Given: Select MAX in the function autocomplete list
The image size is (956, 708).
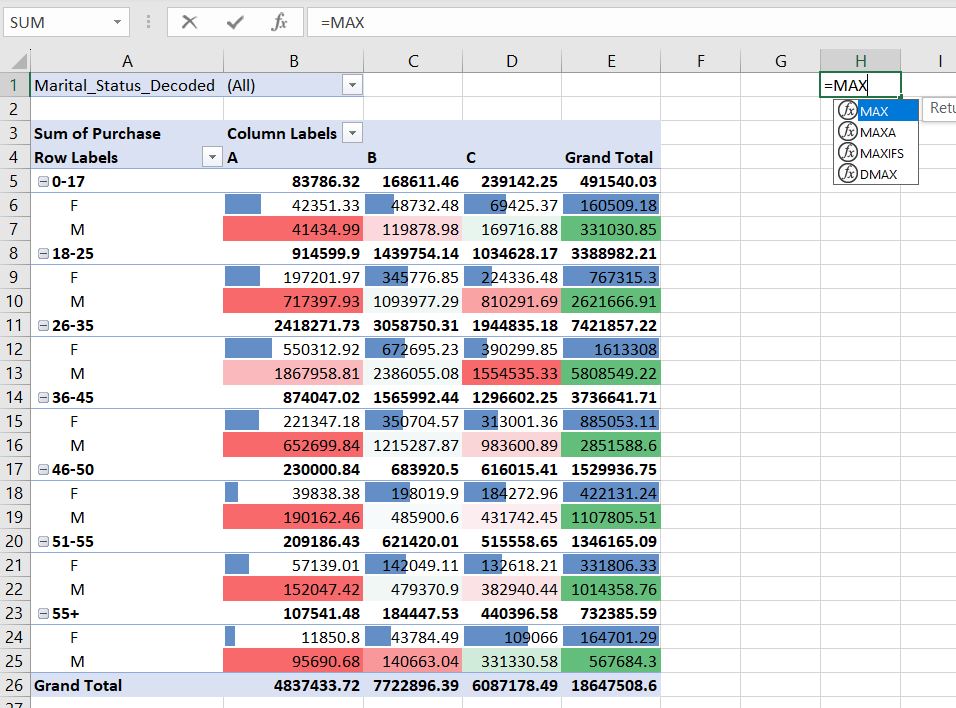Looking at the screenshot, I should click(x=875, y=110).
